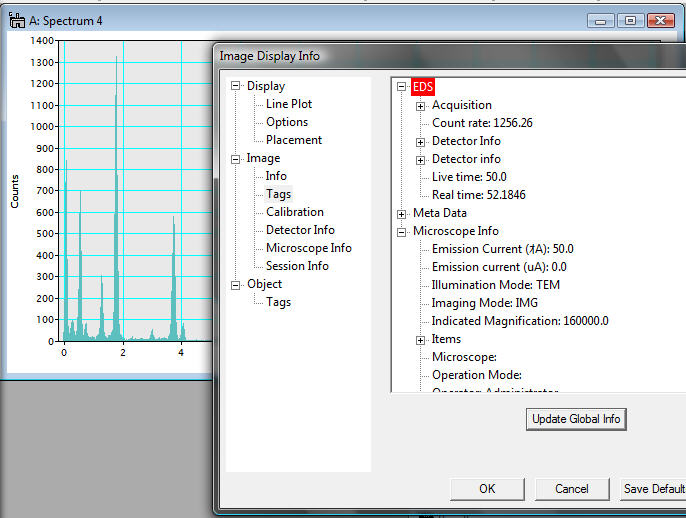Collapse the EDS tag group

(x=401, y=87)
